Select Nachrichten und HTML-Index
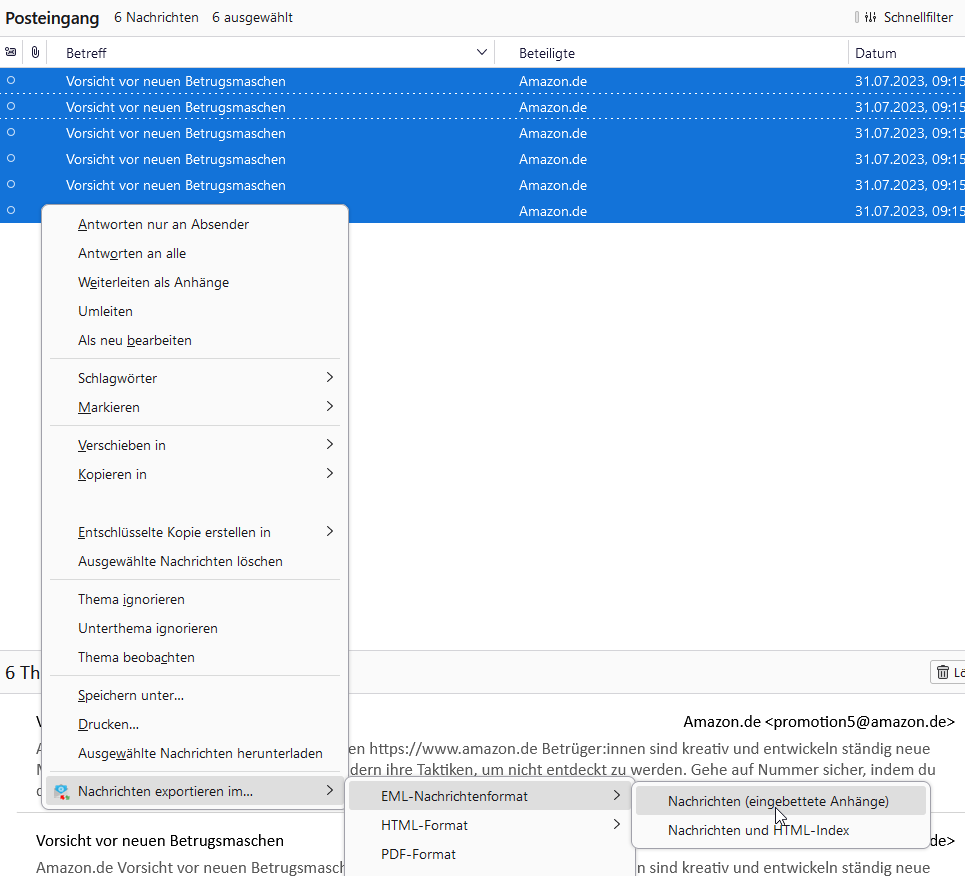This screenshot has width=965, height=876. [758, 830]
